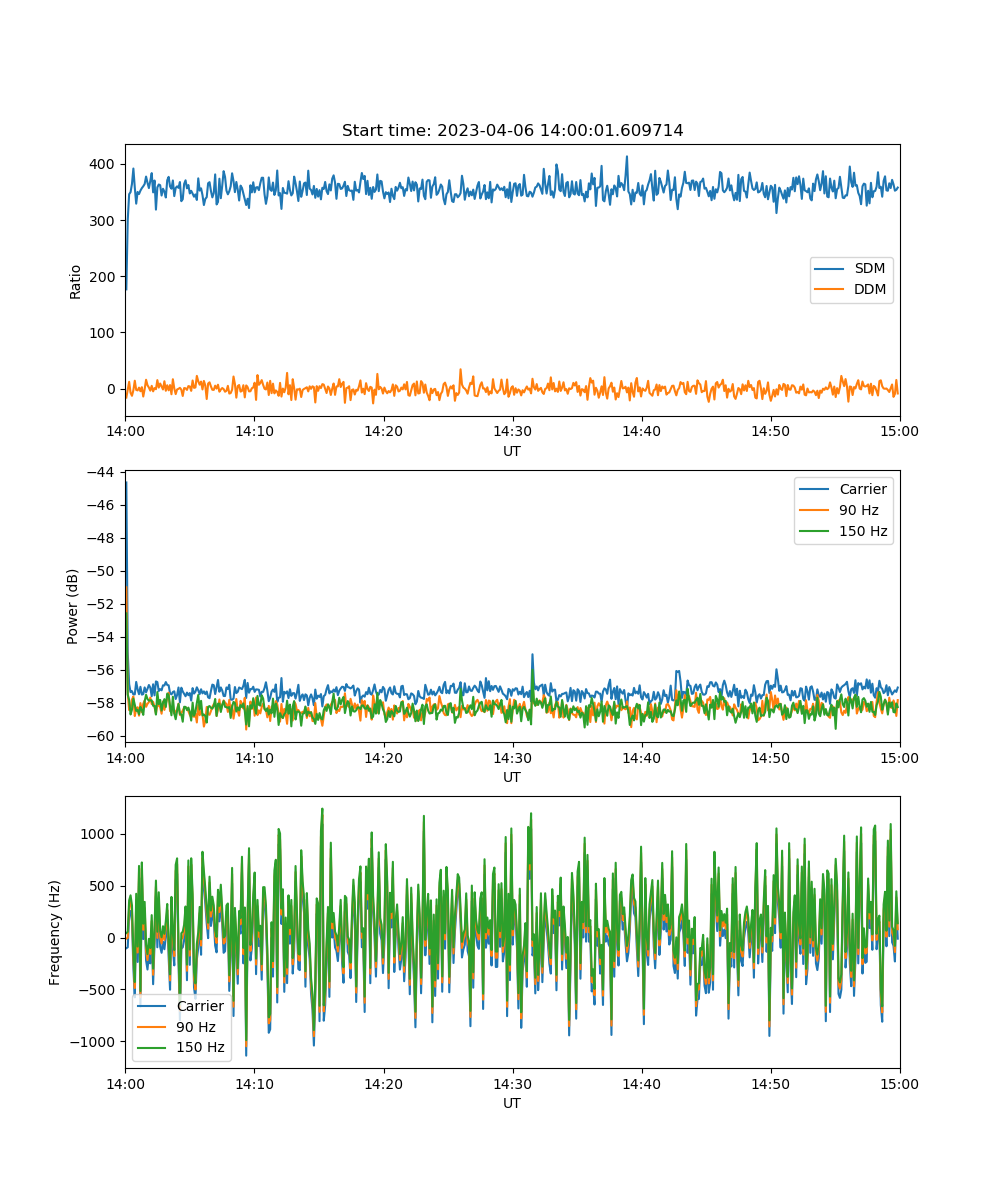This screenshot has height=1200, width=1000.
Task: Select the 90 Hz entry in the Frequency plot legend
Action: click(199, 1027)
